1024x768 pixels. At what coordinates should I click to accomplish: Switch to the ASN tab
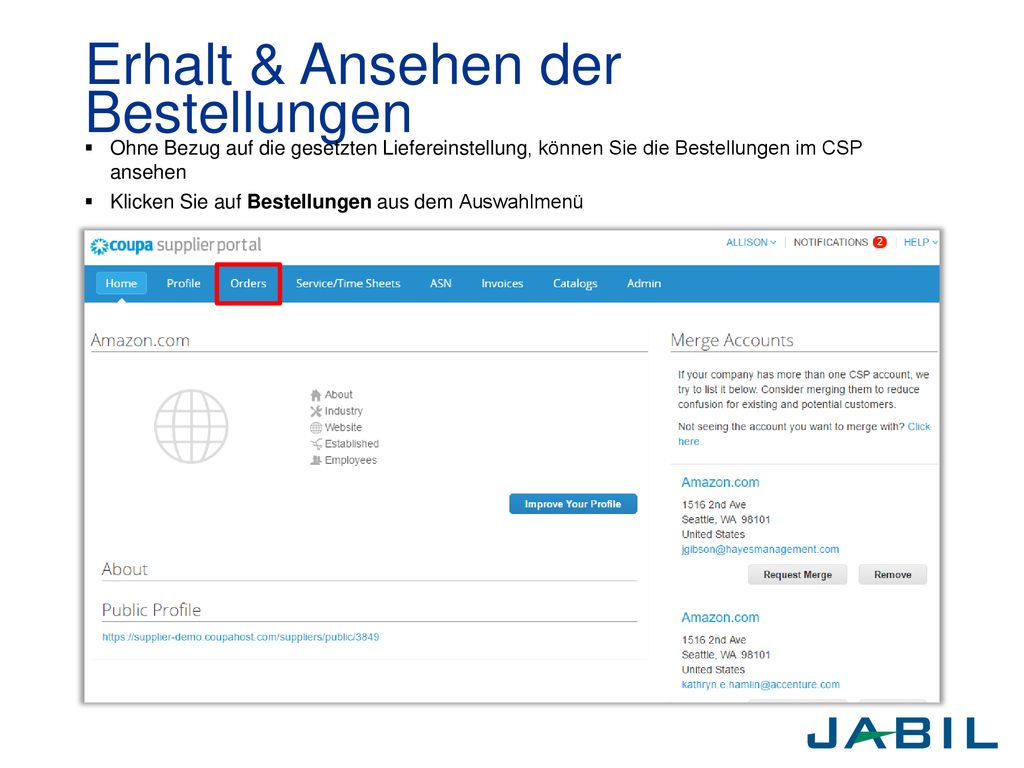point(441,283)
